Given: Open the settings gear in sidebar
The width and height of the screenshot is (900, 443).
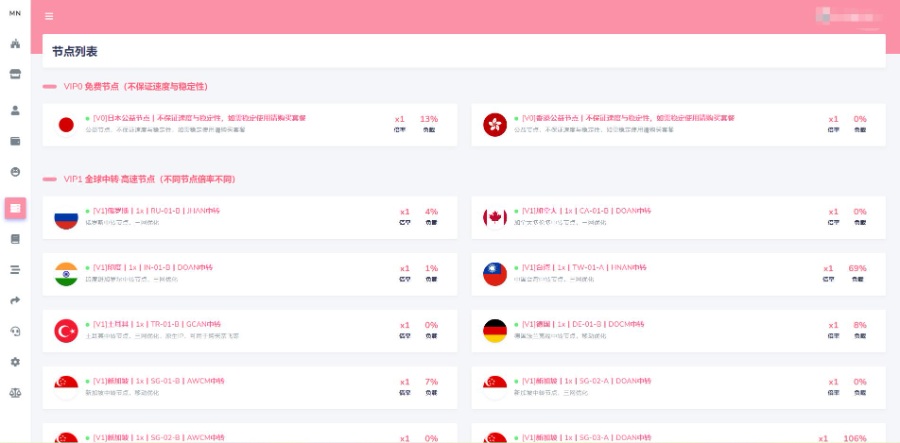Looking at the screenshot, I should 15,362.
